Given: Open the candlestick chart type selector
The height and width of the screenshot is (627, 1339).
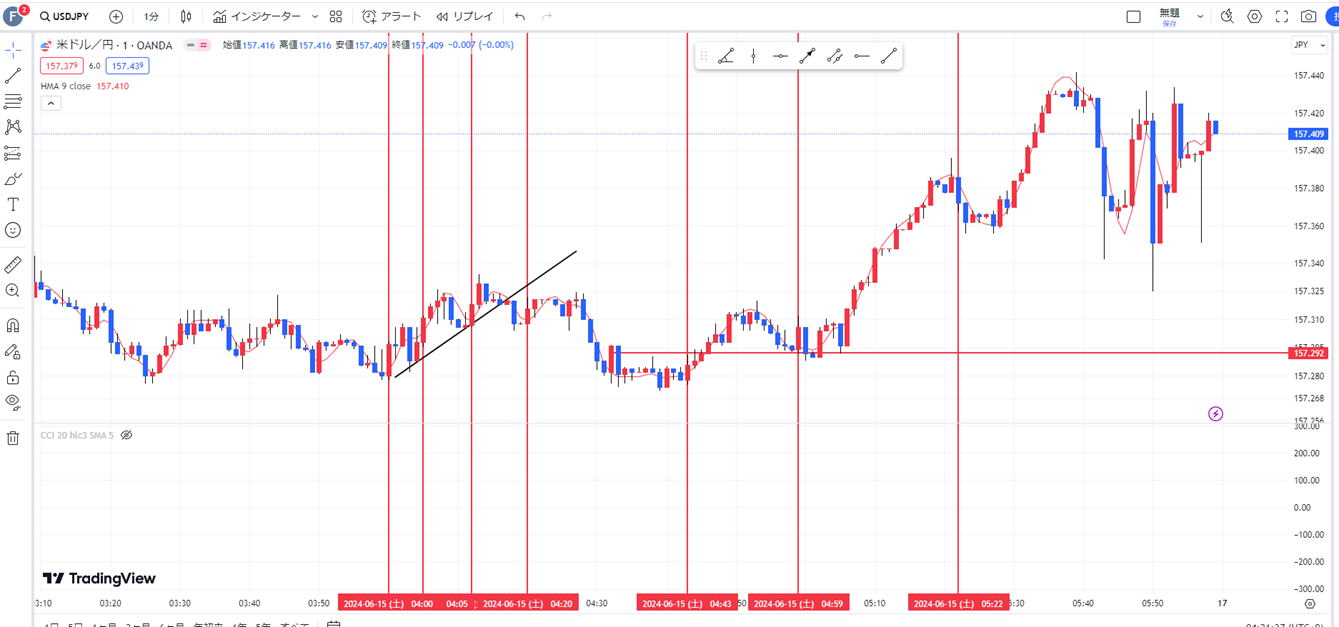Looking at the screenshot, I should [186, 17].
